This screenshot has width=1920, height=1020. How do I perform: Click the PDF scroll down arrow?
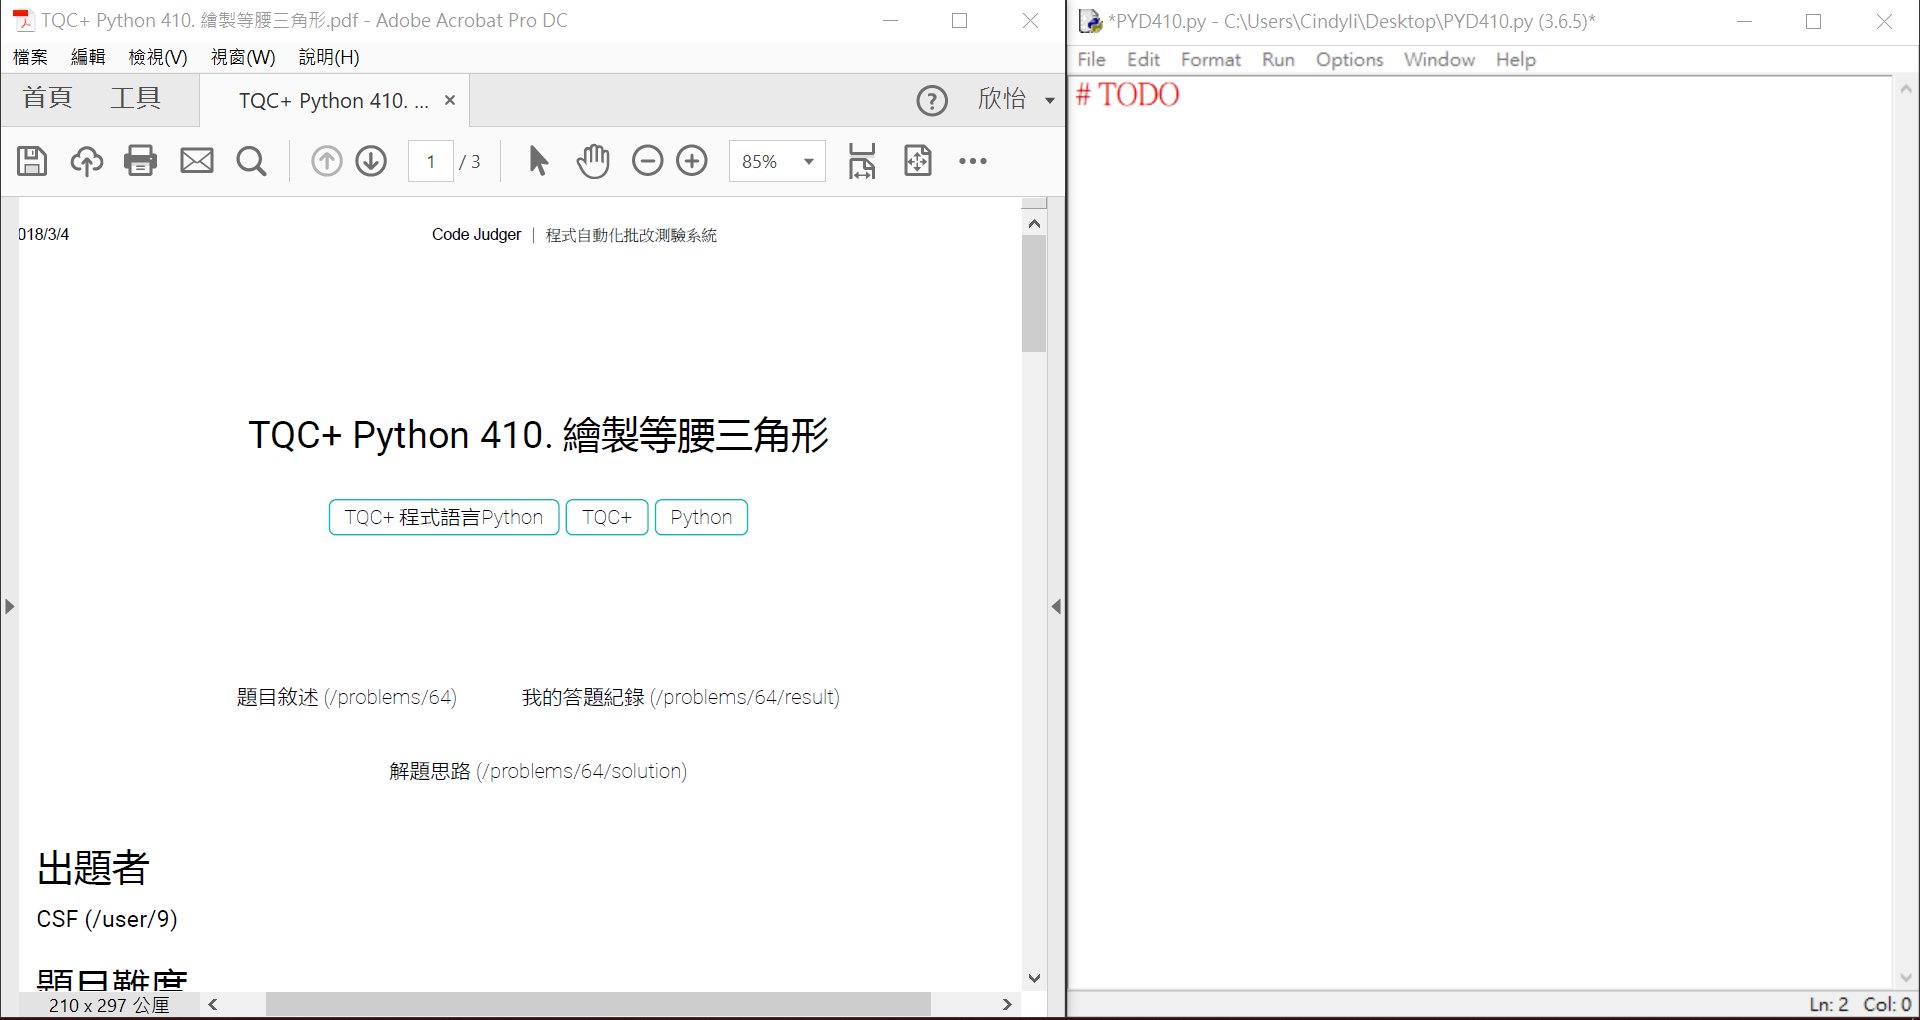[x=1034, y=978]
